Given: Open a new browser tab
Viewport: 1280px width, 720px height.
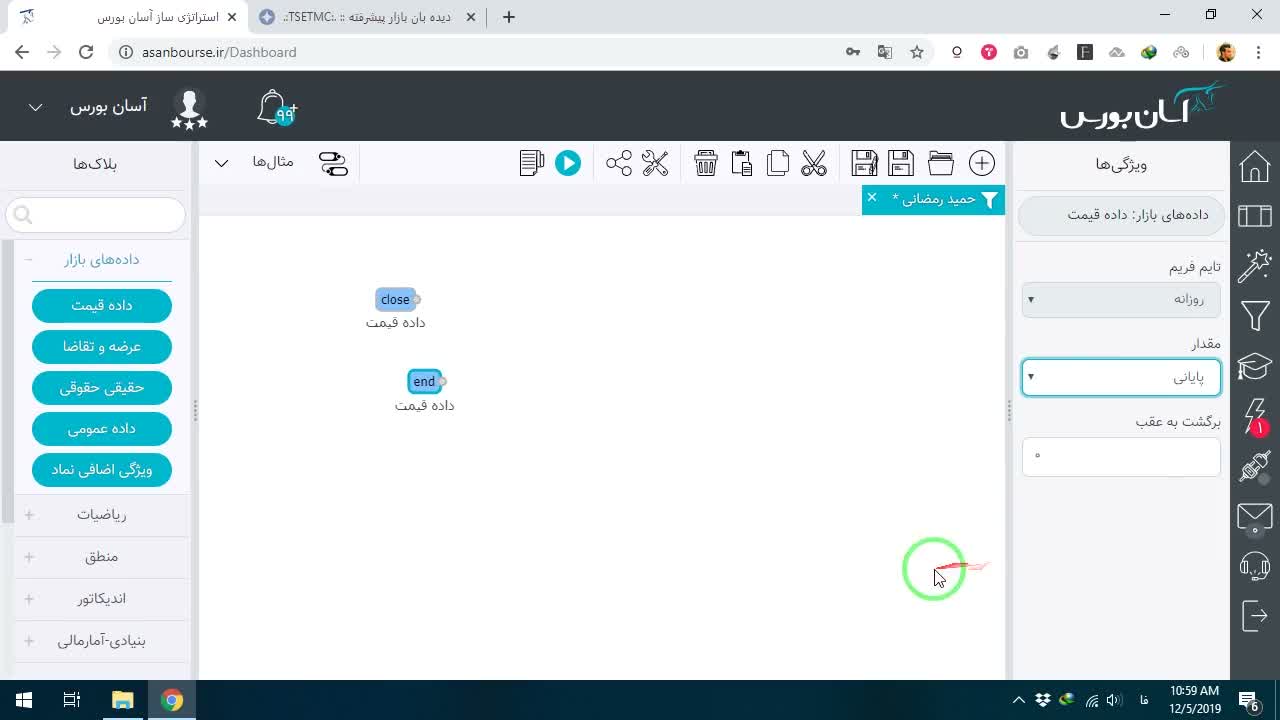Looking at the screenshot, I should pos(509,17).
